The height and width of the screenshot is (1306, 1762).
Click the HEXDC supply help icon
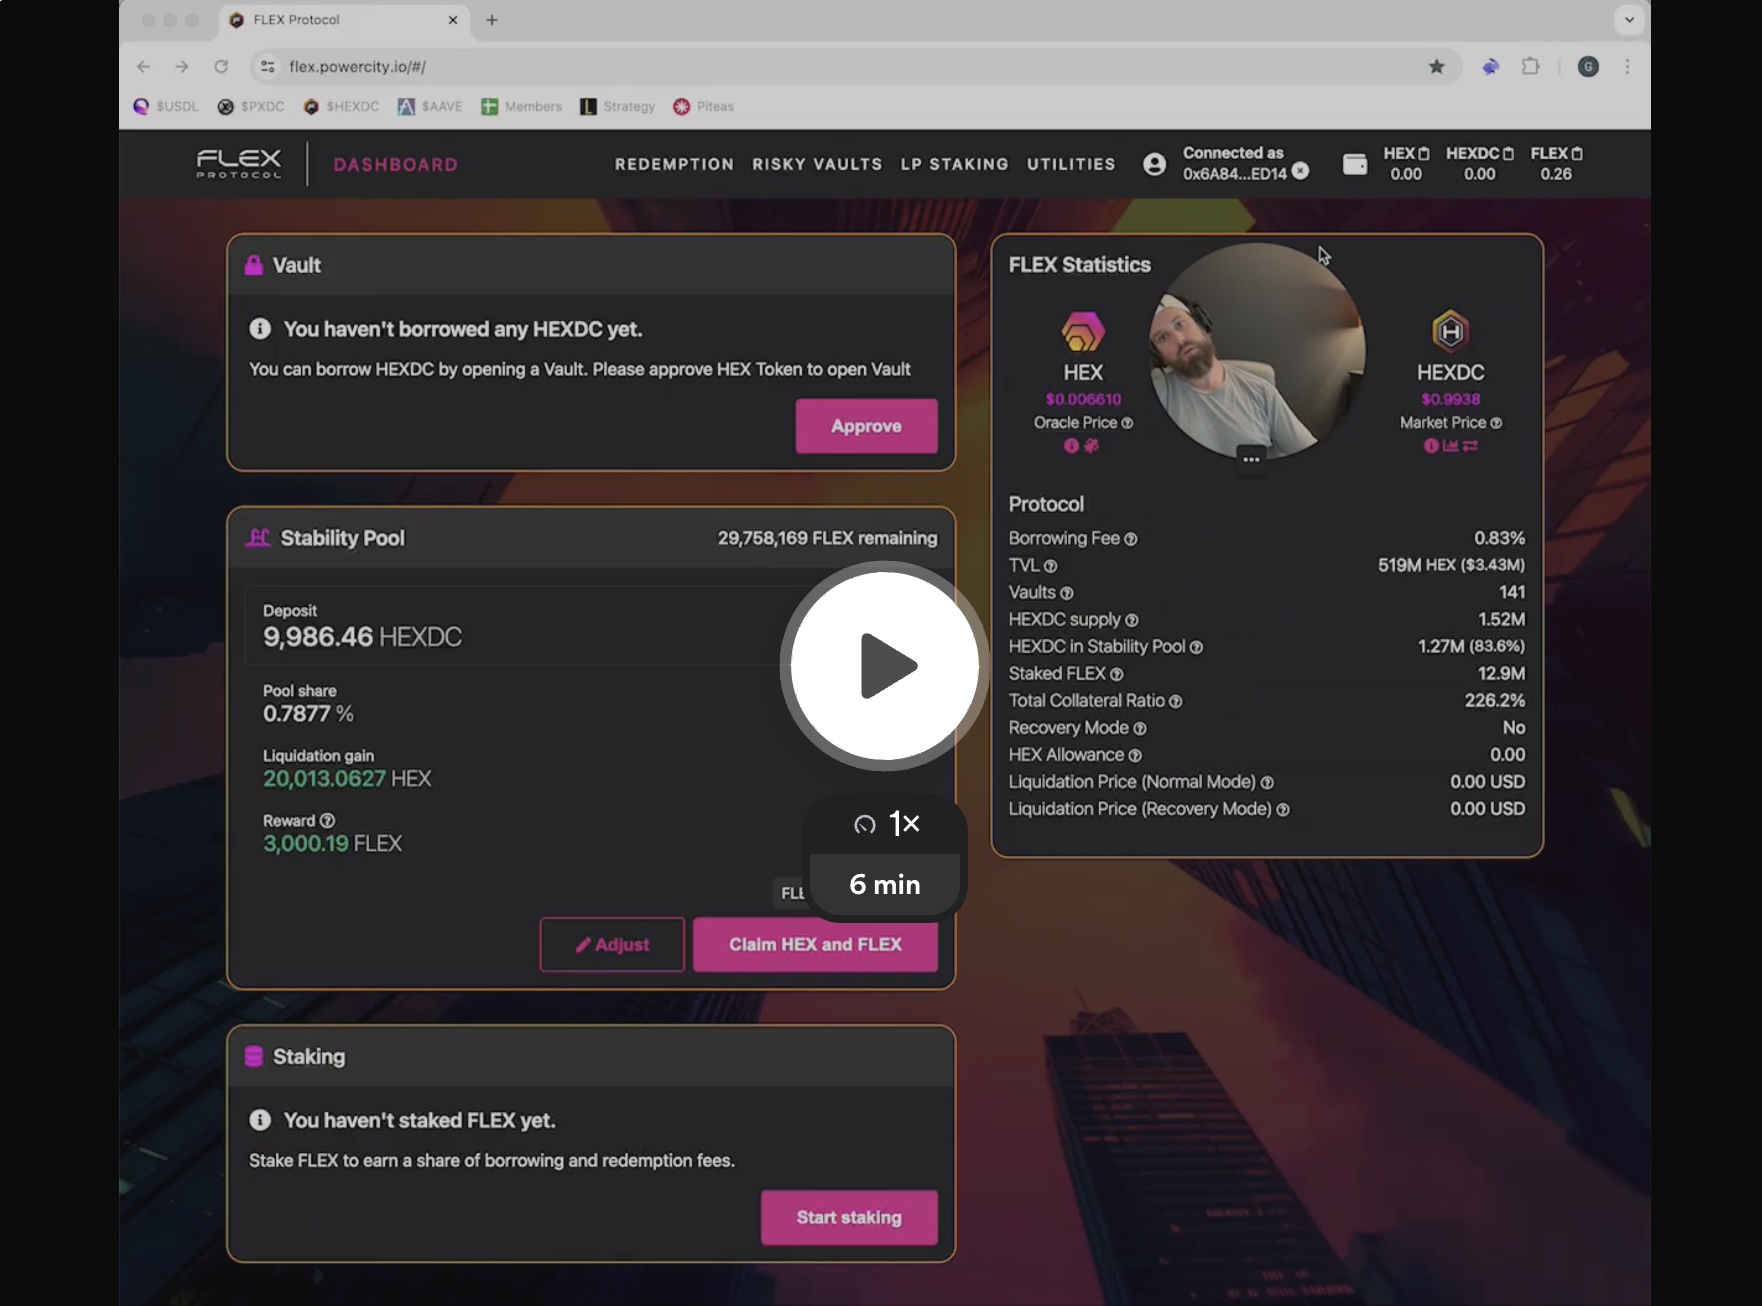click(1132, 620)
